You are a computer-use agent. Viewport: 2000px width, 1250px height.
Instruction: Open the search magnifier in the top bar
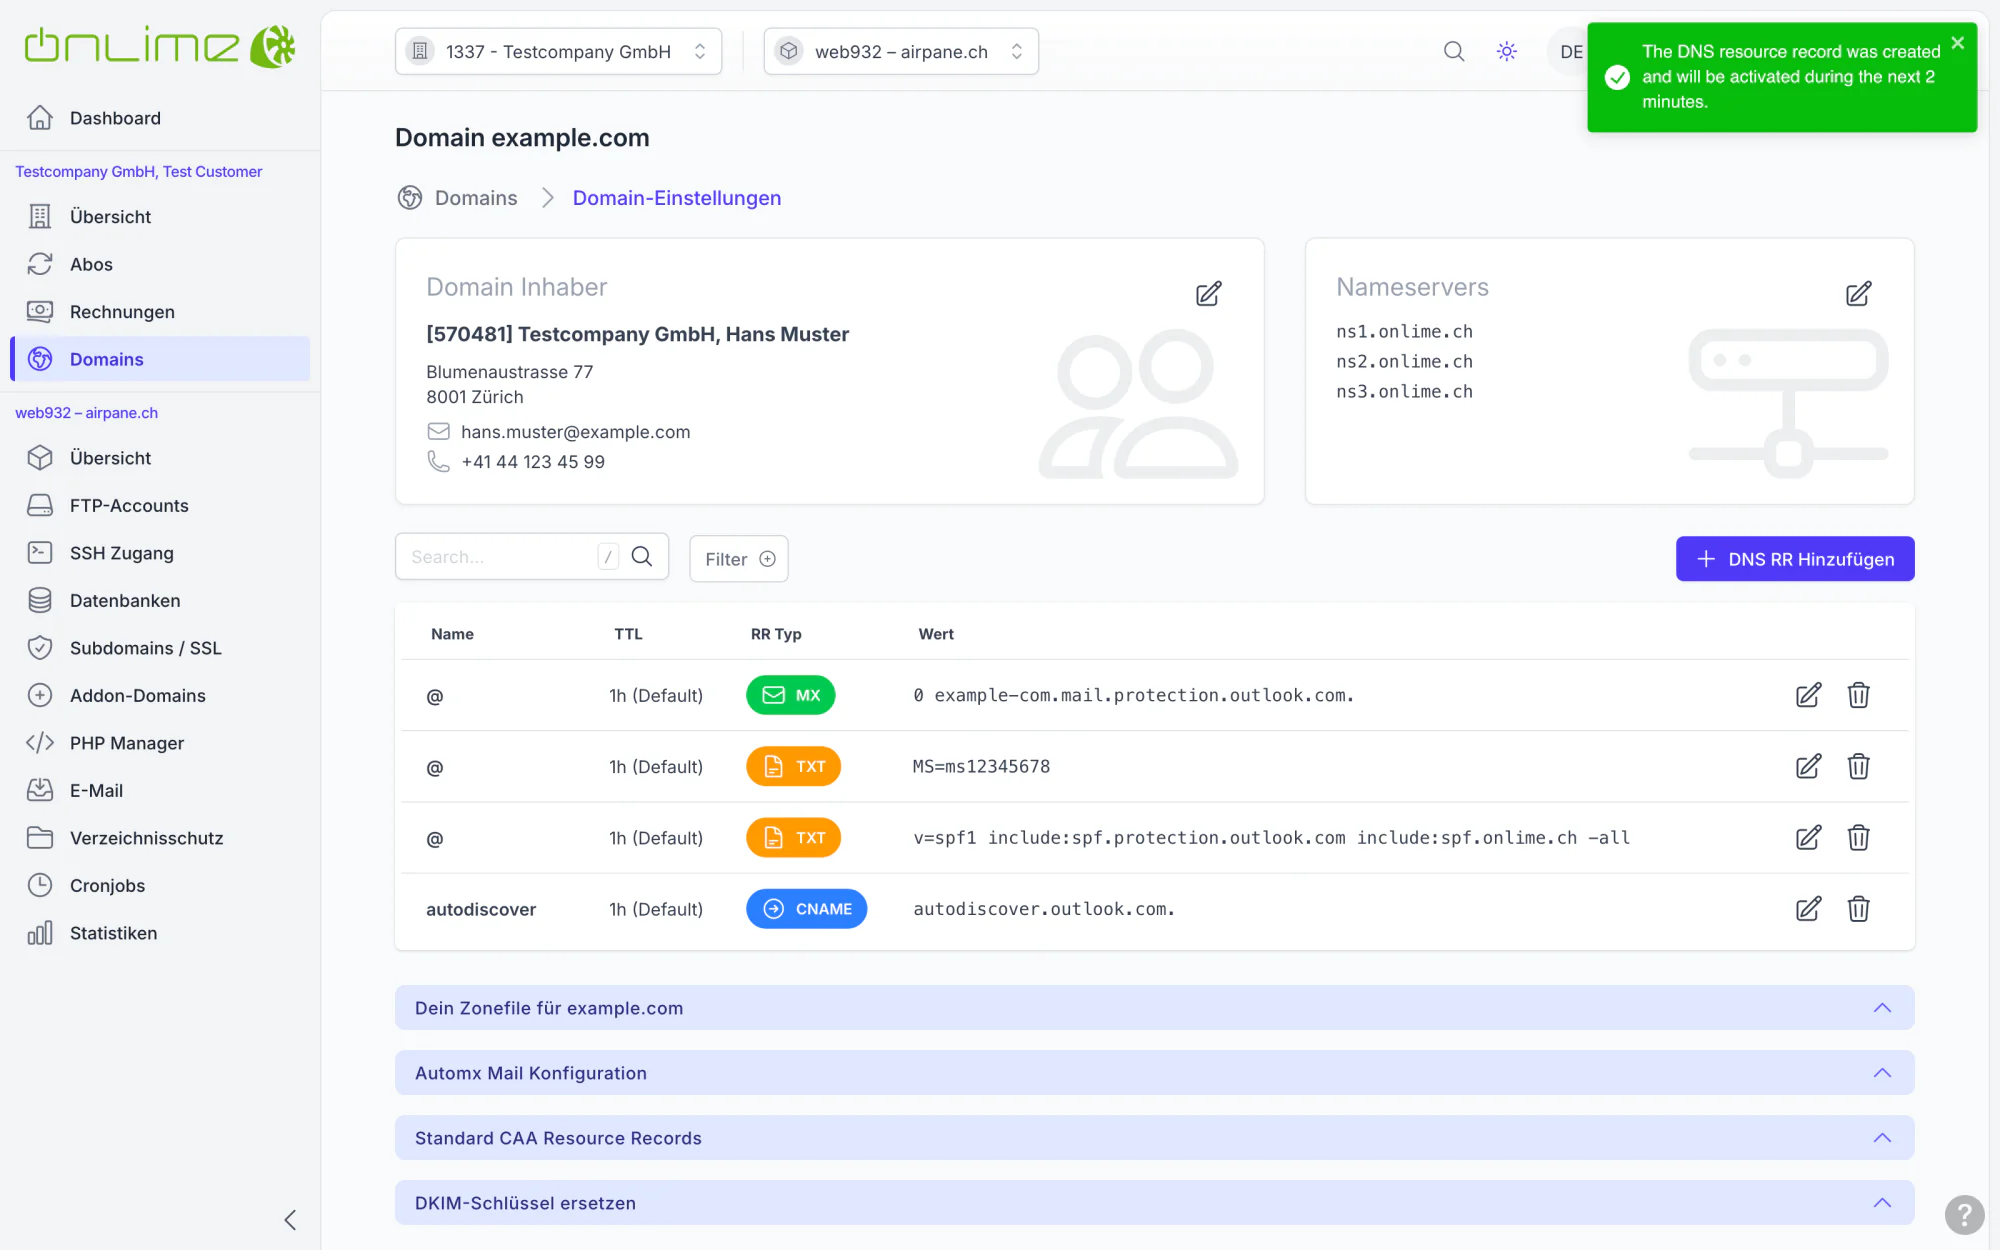(x=1454, y=51)
